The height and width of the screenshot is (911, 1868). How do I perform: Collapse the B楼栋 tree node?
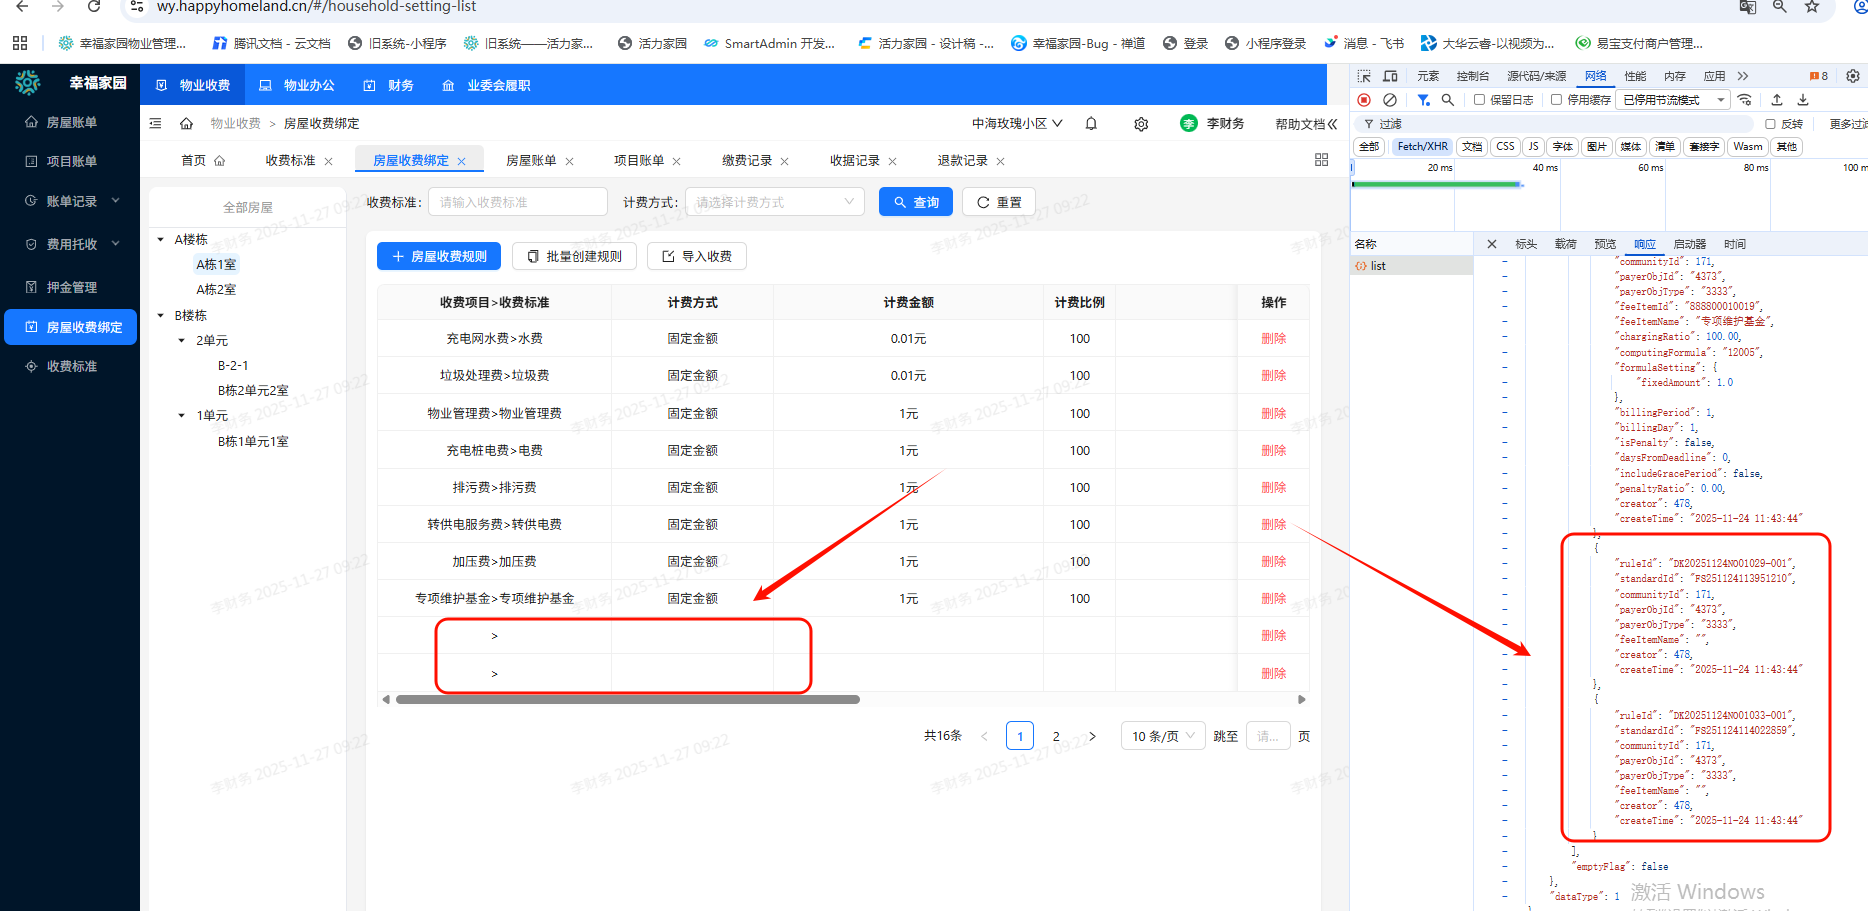[161, 316]
